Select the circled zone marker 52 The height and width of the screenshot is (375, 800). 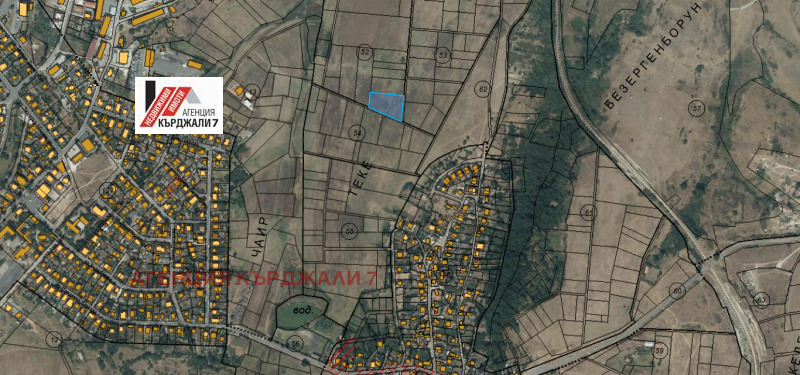coord(364,53)
